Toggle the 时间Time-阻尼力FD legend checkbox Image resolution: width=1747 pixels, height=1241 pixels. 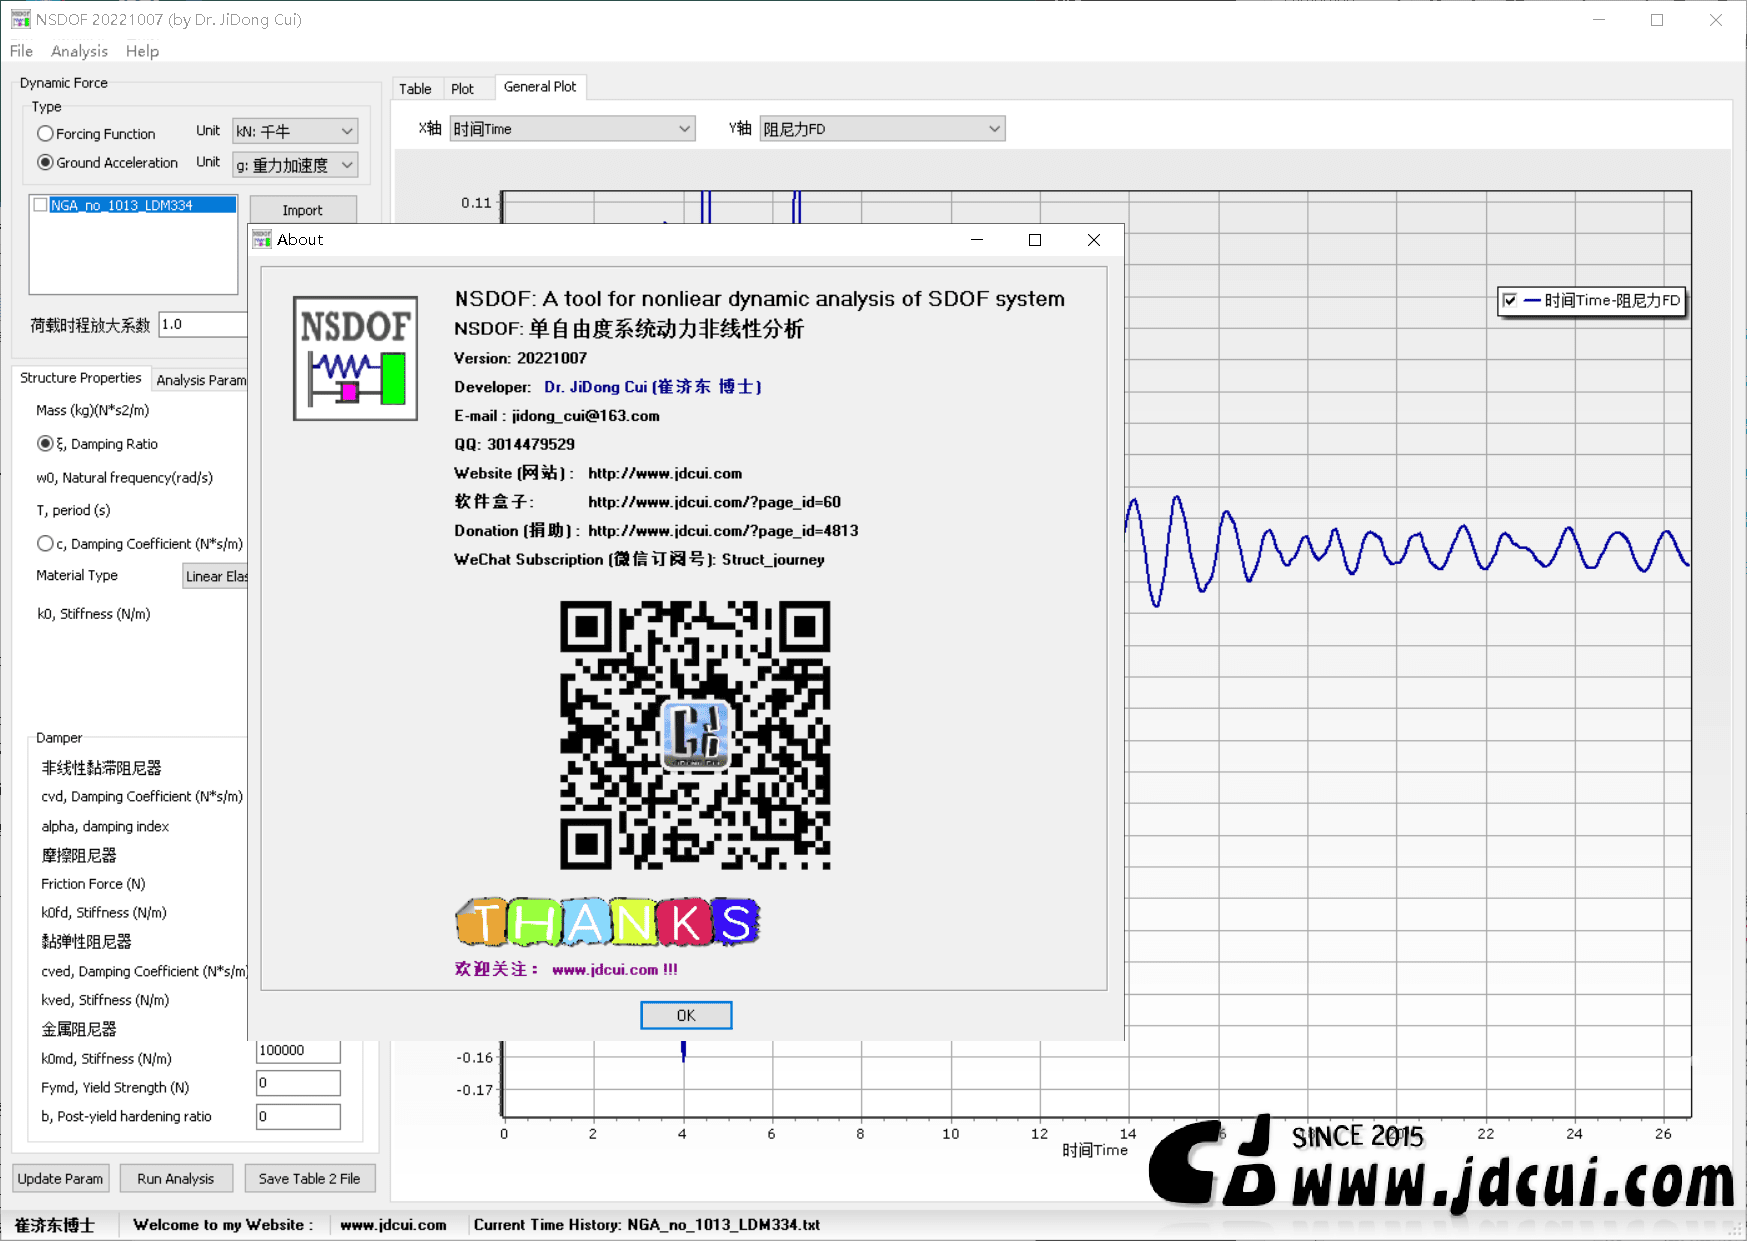tap(1510, 300)
